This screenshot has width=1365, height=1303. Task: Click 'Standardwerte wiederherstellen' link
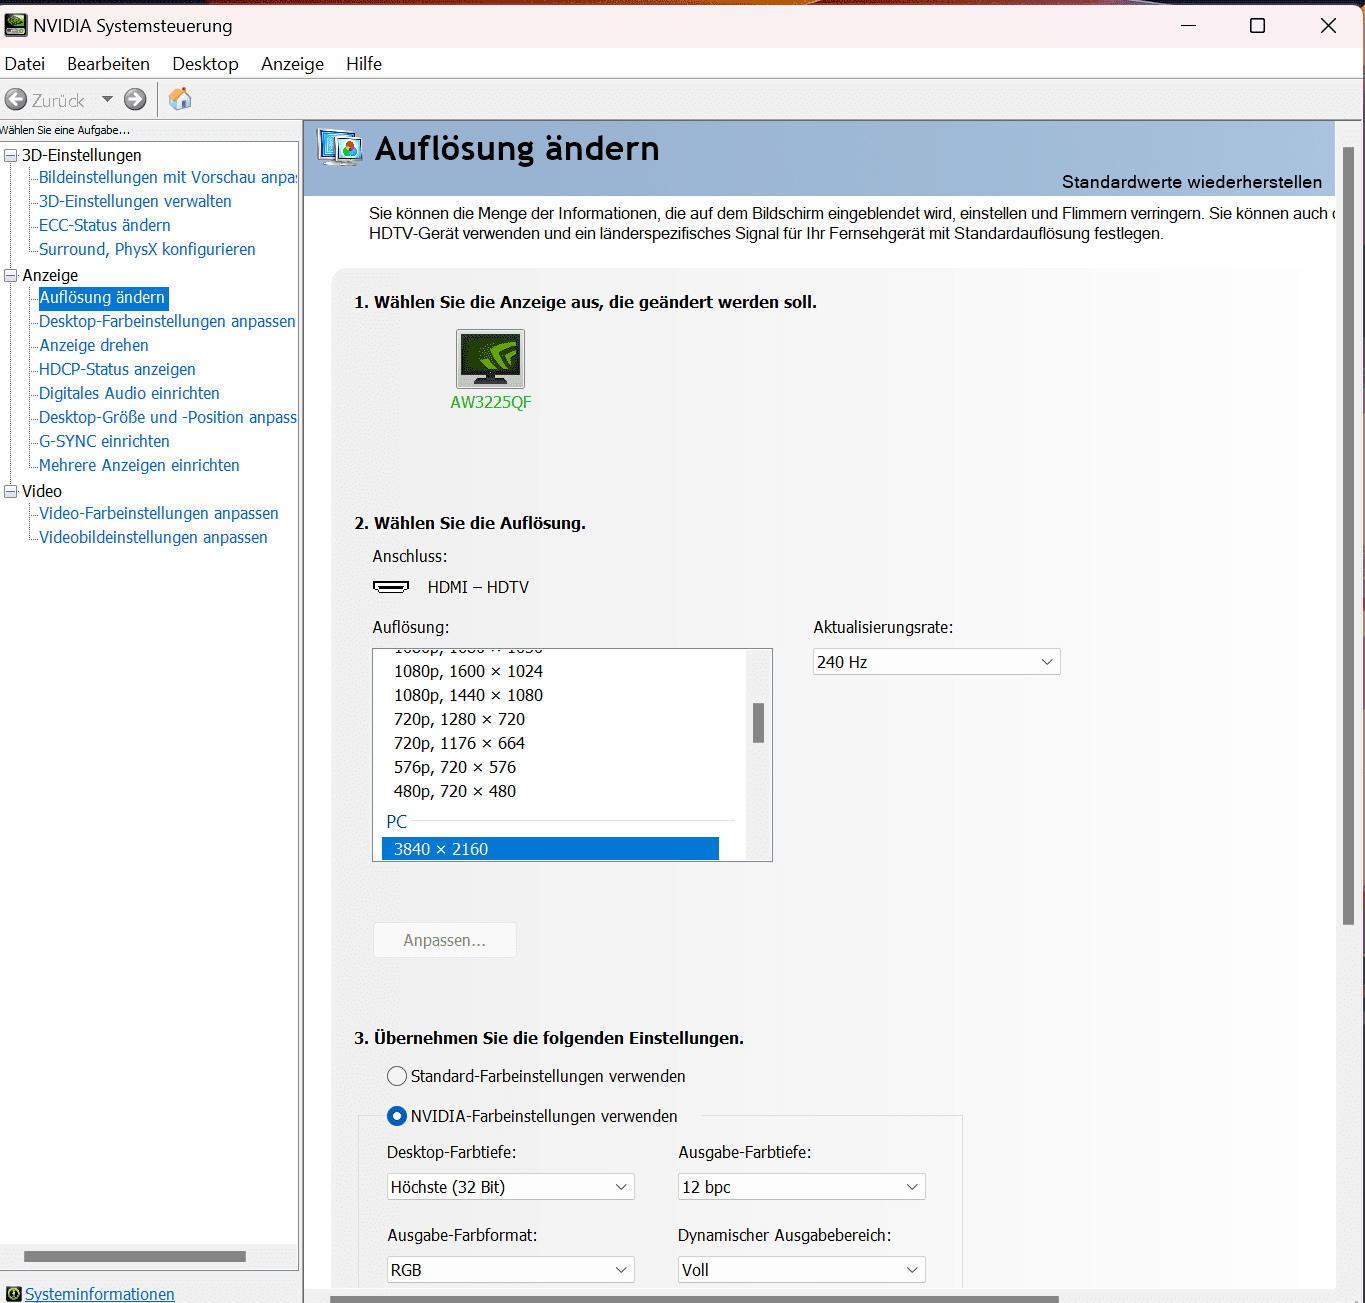(1191, 182)
